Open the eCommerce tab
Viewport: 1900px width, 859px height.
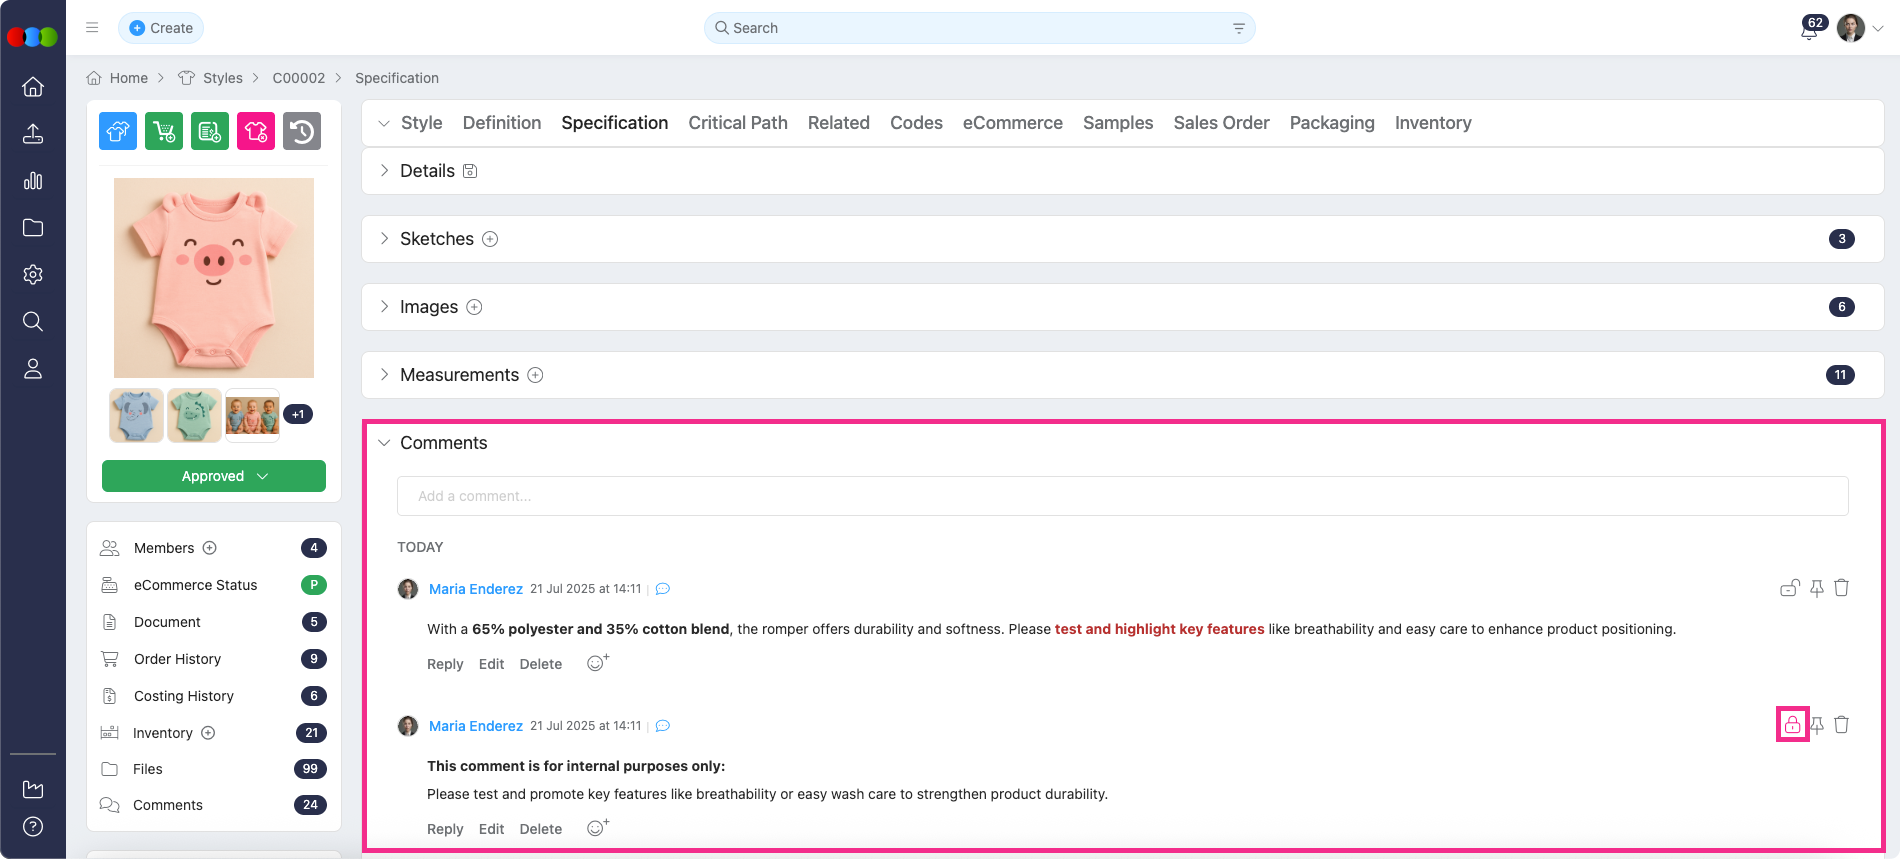coord(1012,123)
